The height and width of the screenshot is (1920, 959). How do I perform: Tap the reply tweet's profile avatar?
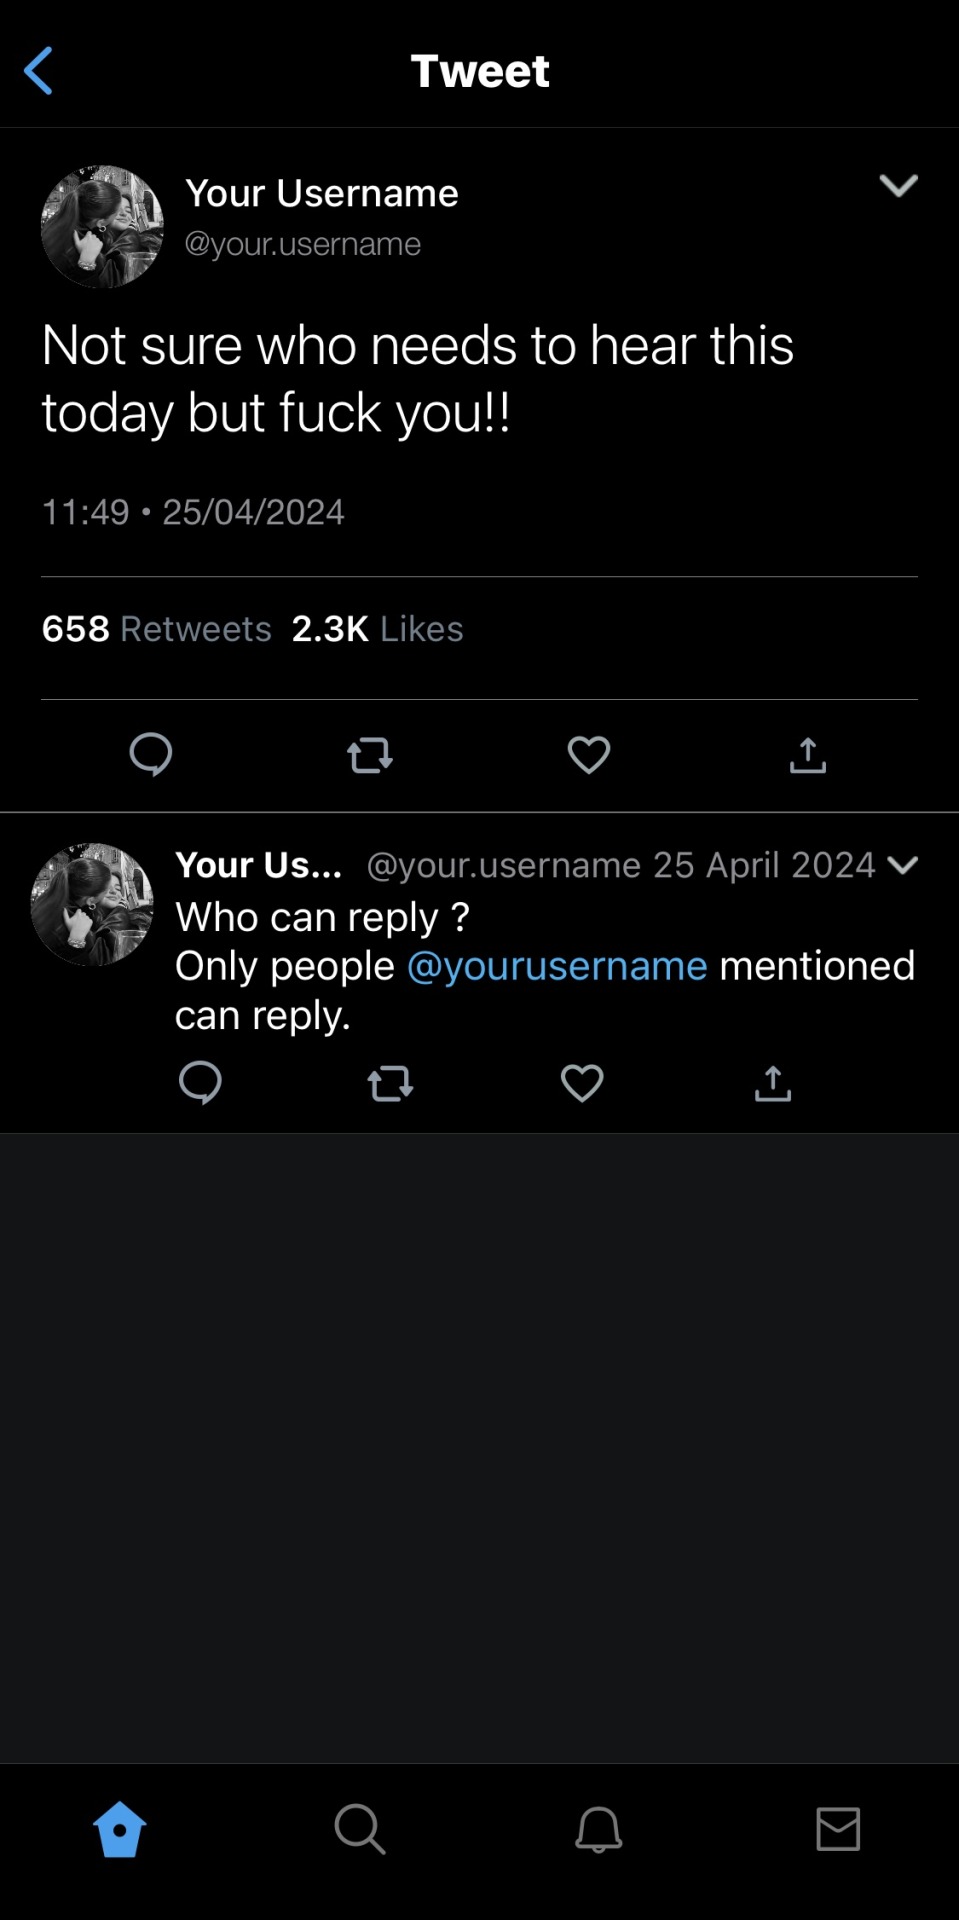point(92,904)
